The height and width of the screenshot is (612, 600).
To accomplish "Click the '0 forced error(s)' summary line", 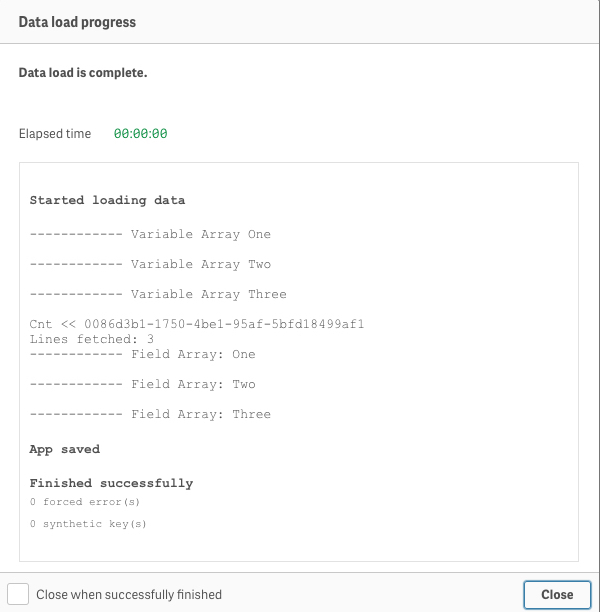I will click(85, 502).
